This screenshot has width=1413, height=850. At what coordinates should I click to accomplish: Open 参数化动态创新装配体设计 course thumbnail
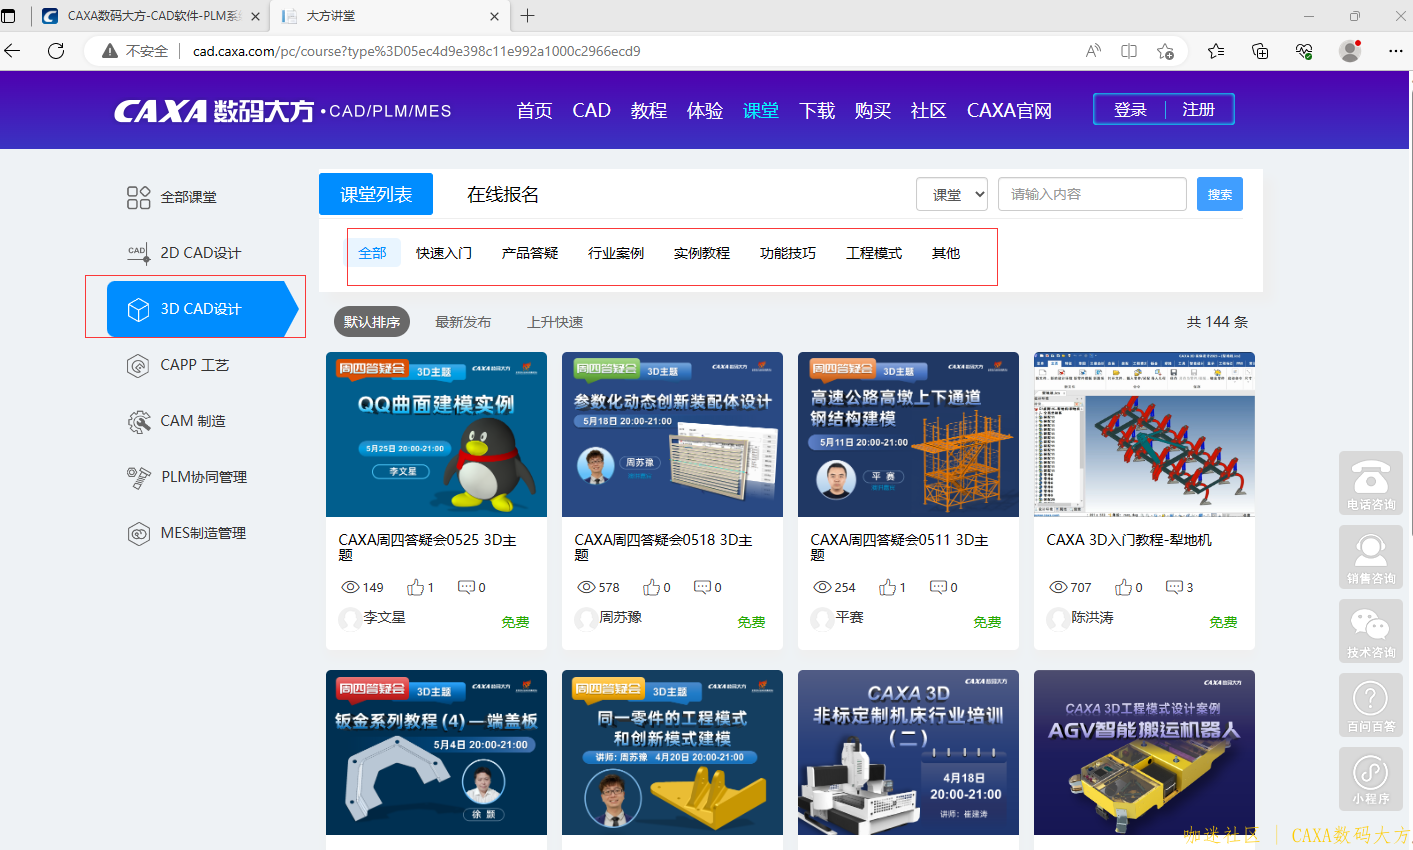click(672, 434)
